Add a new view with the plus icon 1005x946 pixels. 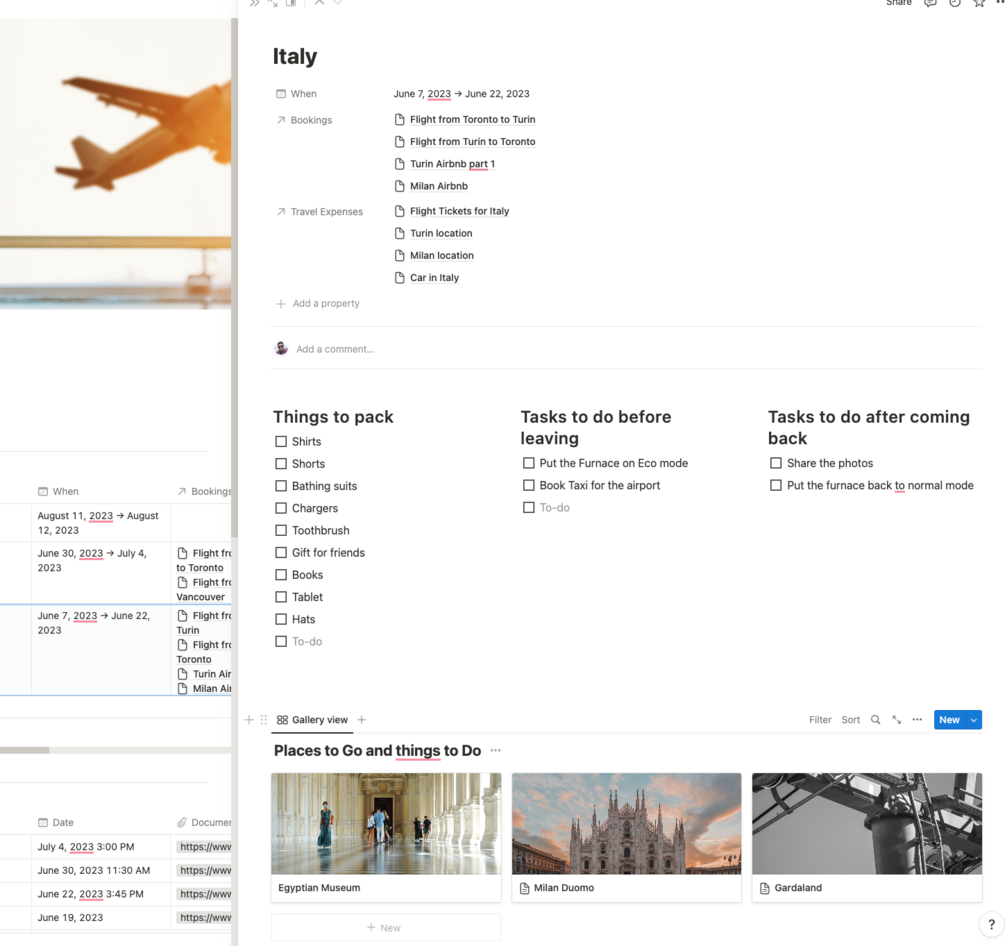pos(361,720)
